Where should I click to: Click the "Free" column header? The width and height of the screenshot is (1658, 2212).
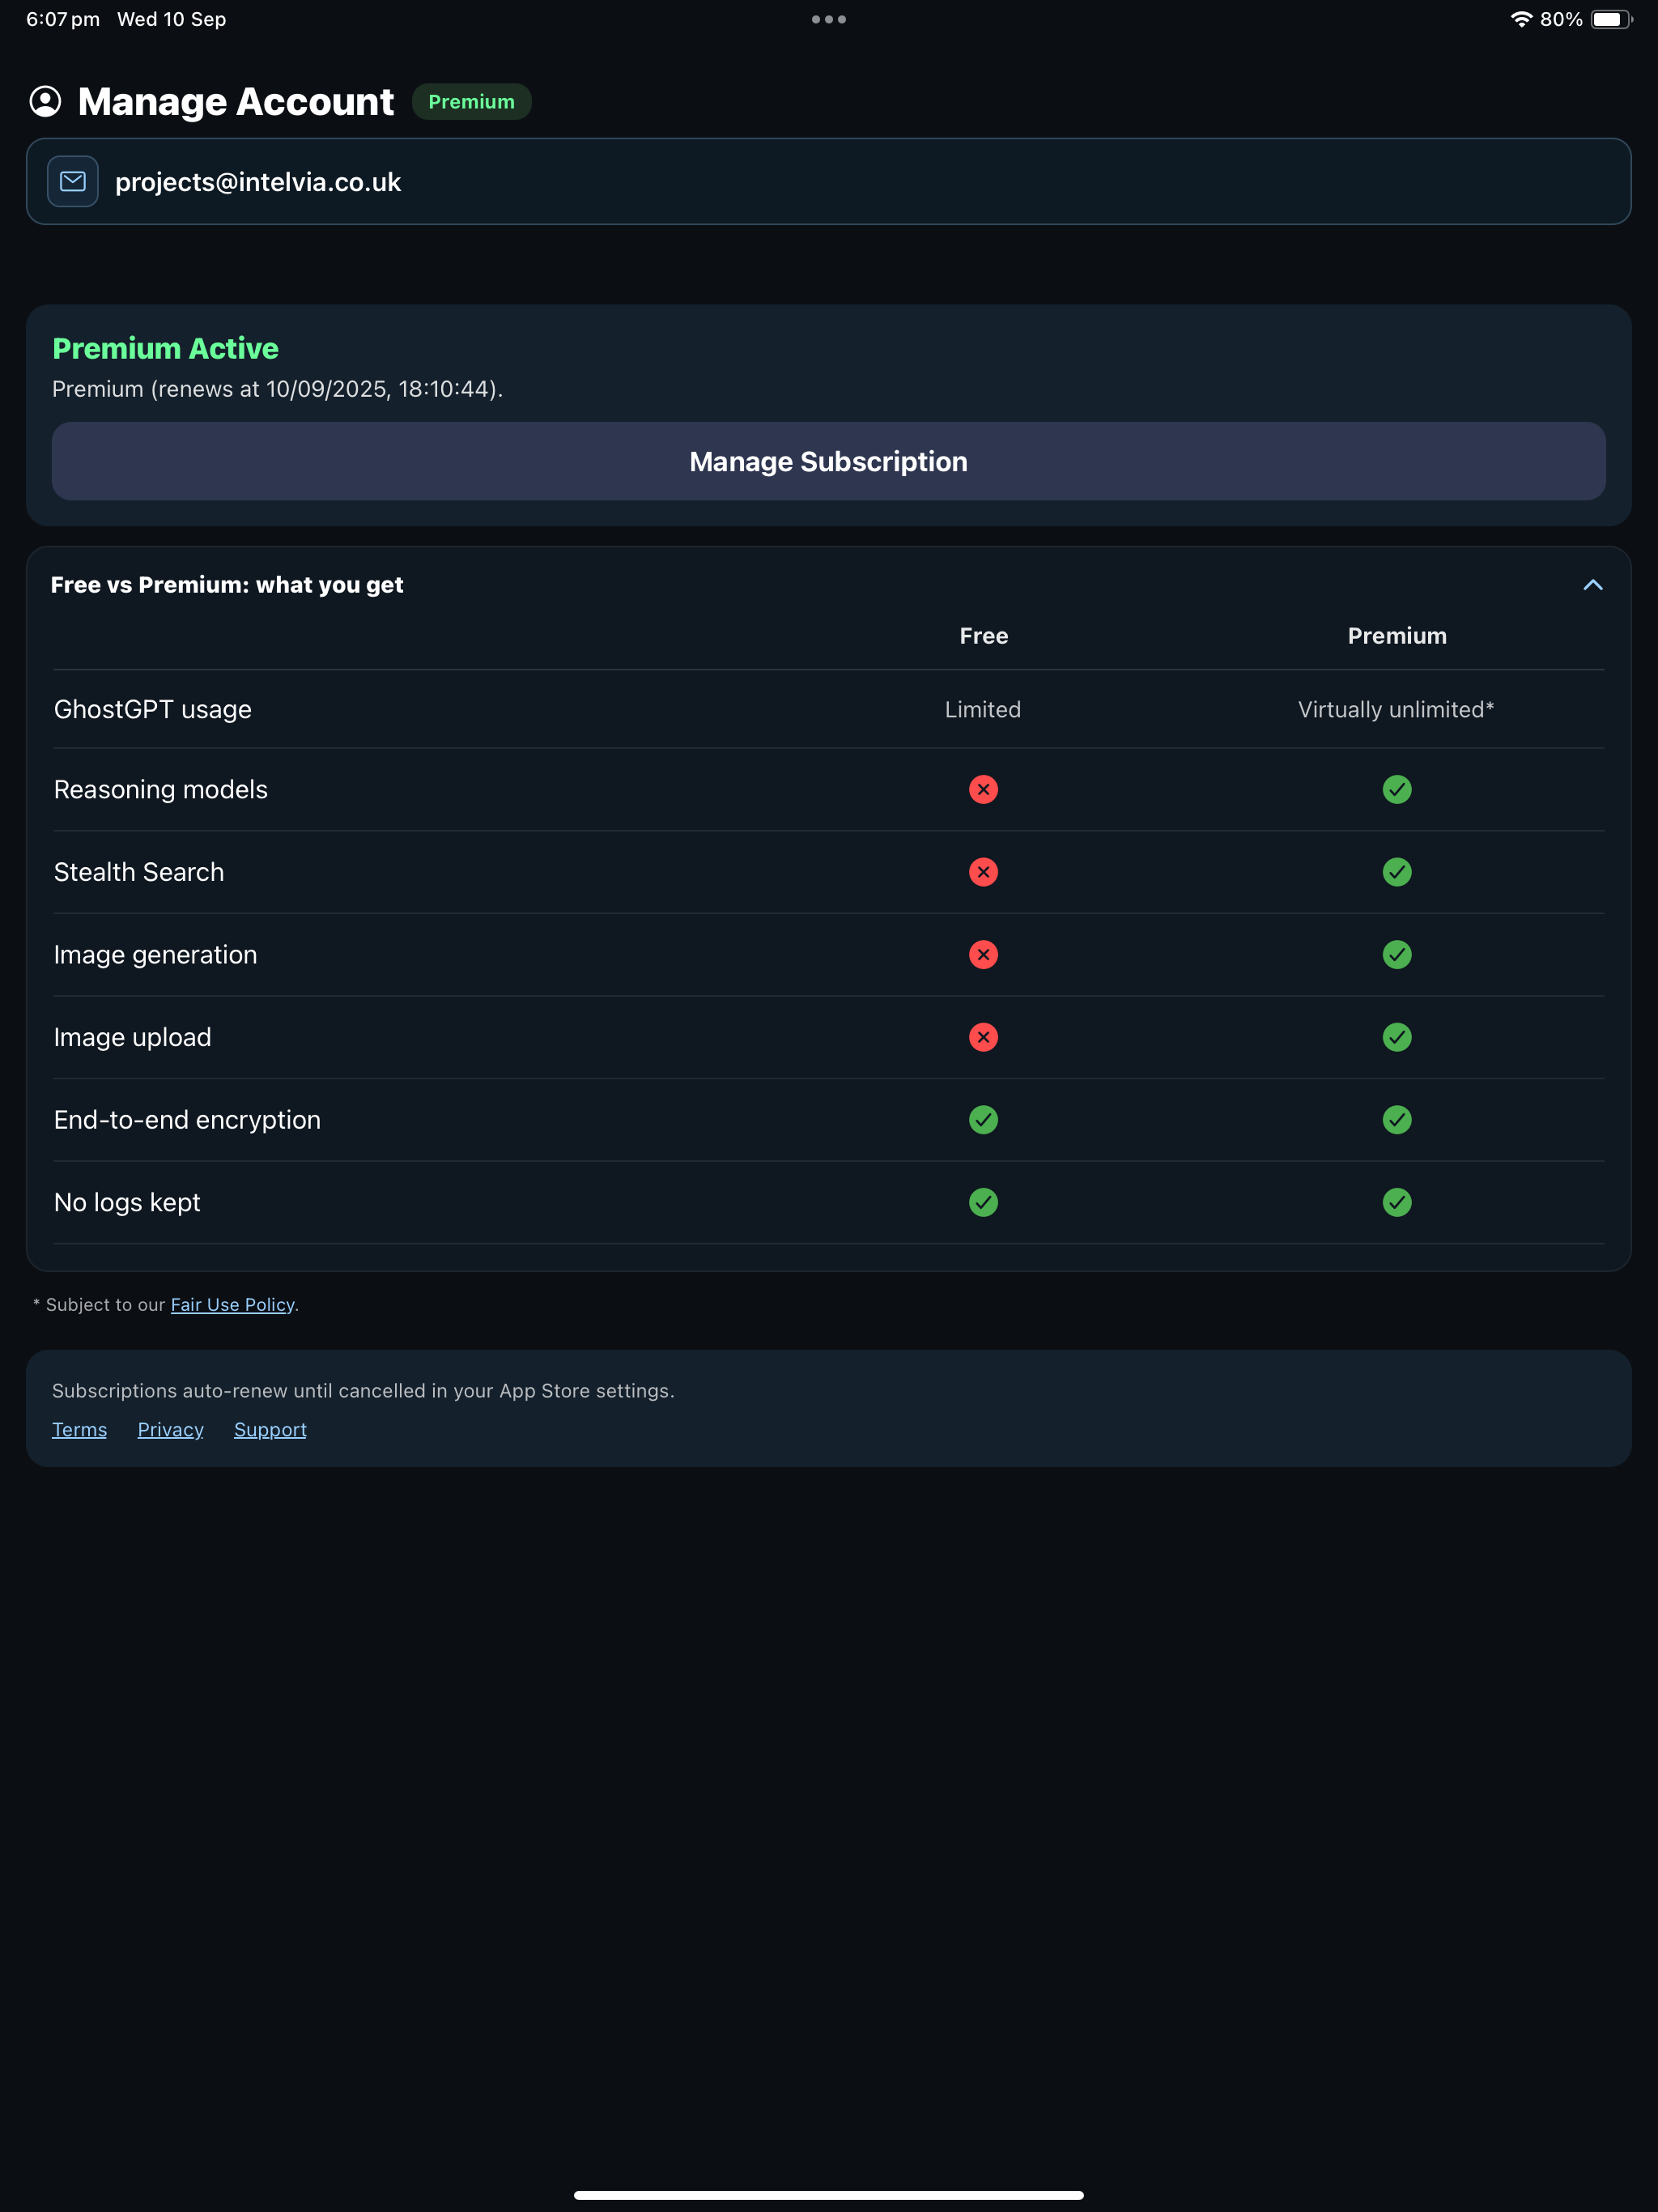click(983, 636)
